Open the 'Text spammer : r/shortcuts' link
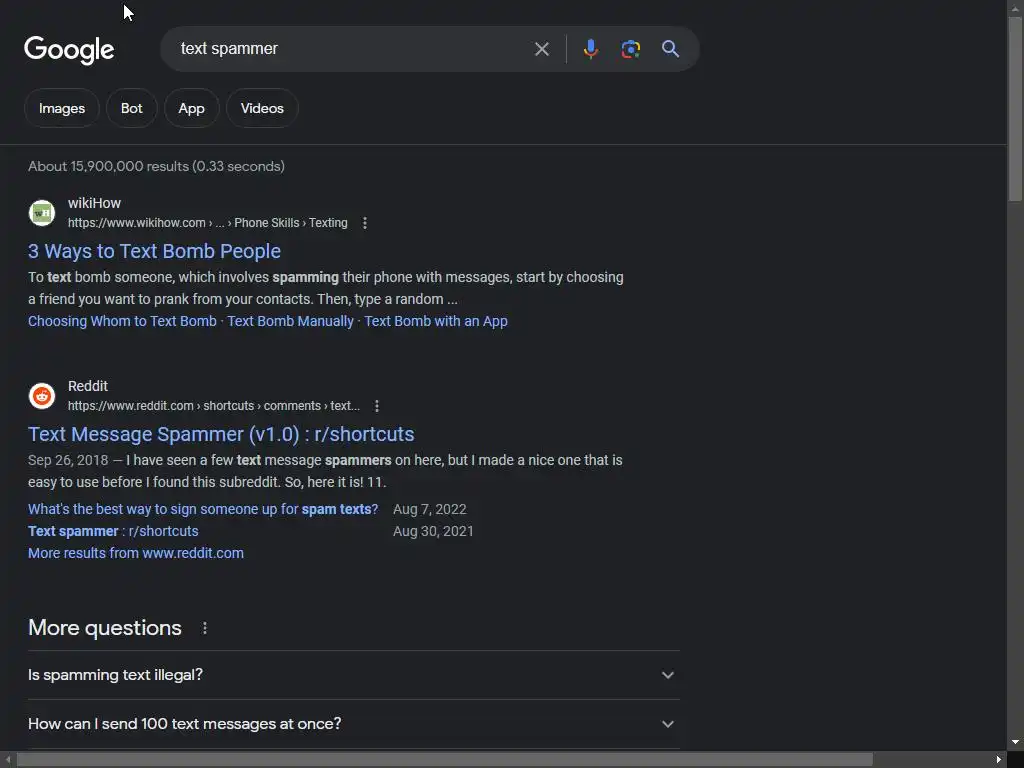The image size is (1024, 768). tap(113, 532)
